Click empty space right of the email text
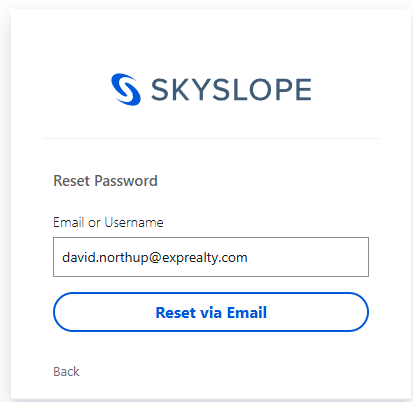Image resolution: width=413 pixels, height=402 pixels. tap(307, 257)
